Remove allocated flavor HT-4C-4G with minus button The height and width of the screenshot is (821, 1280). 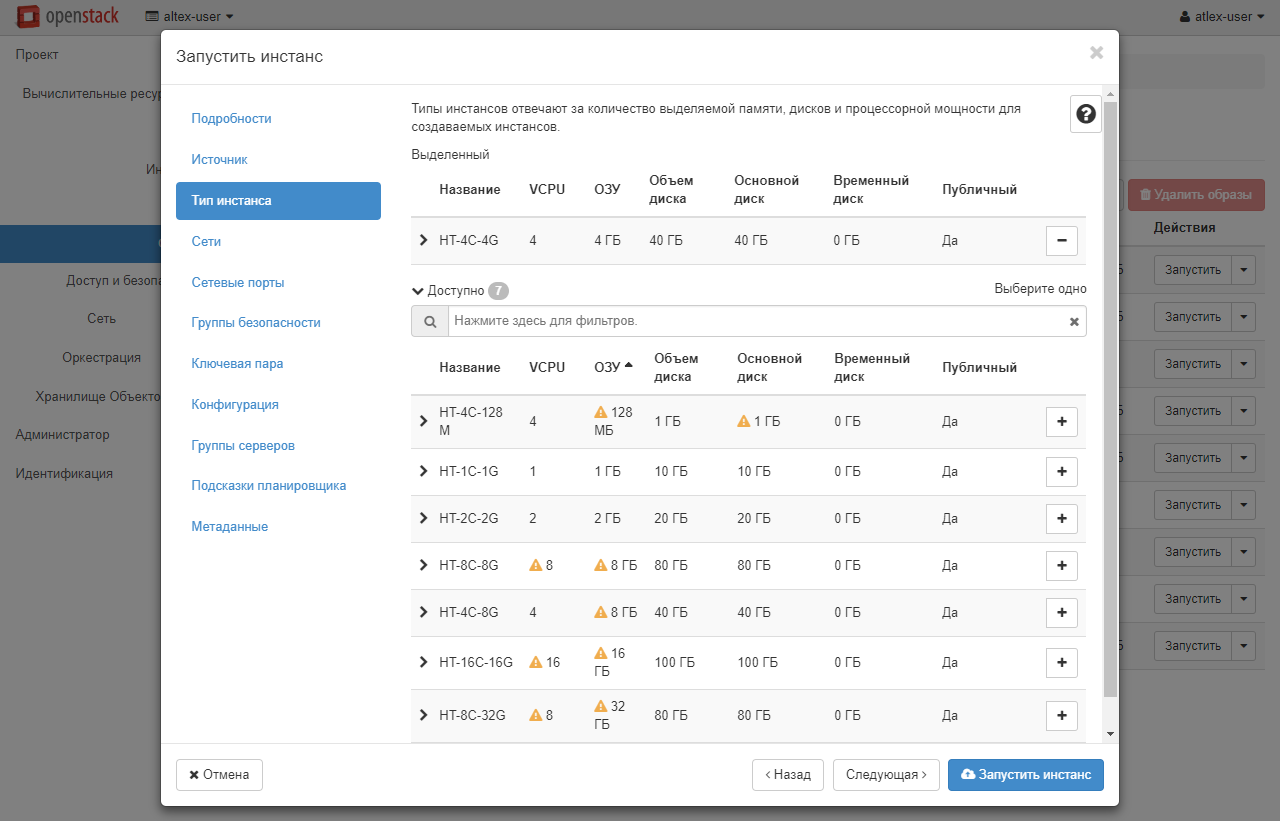point(1061,240)
